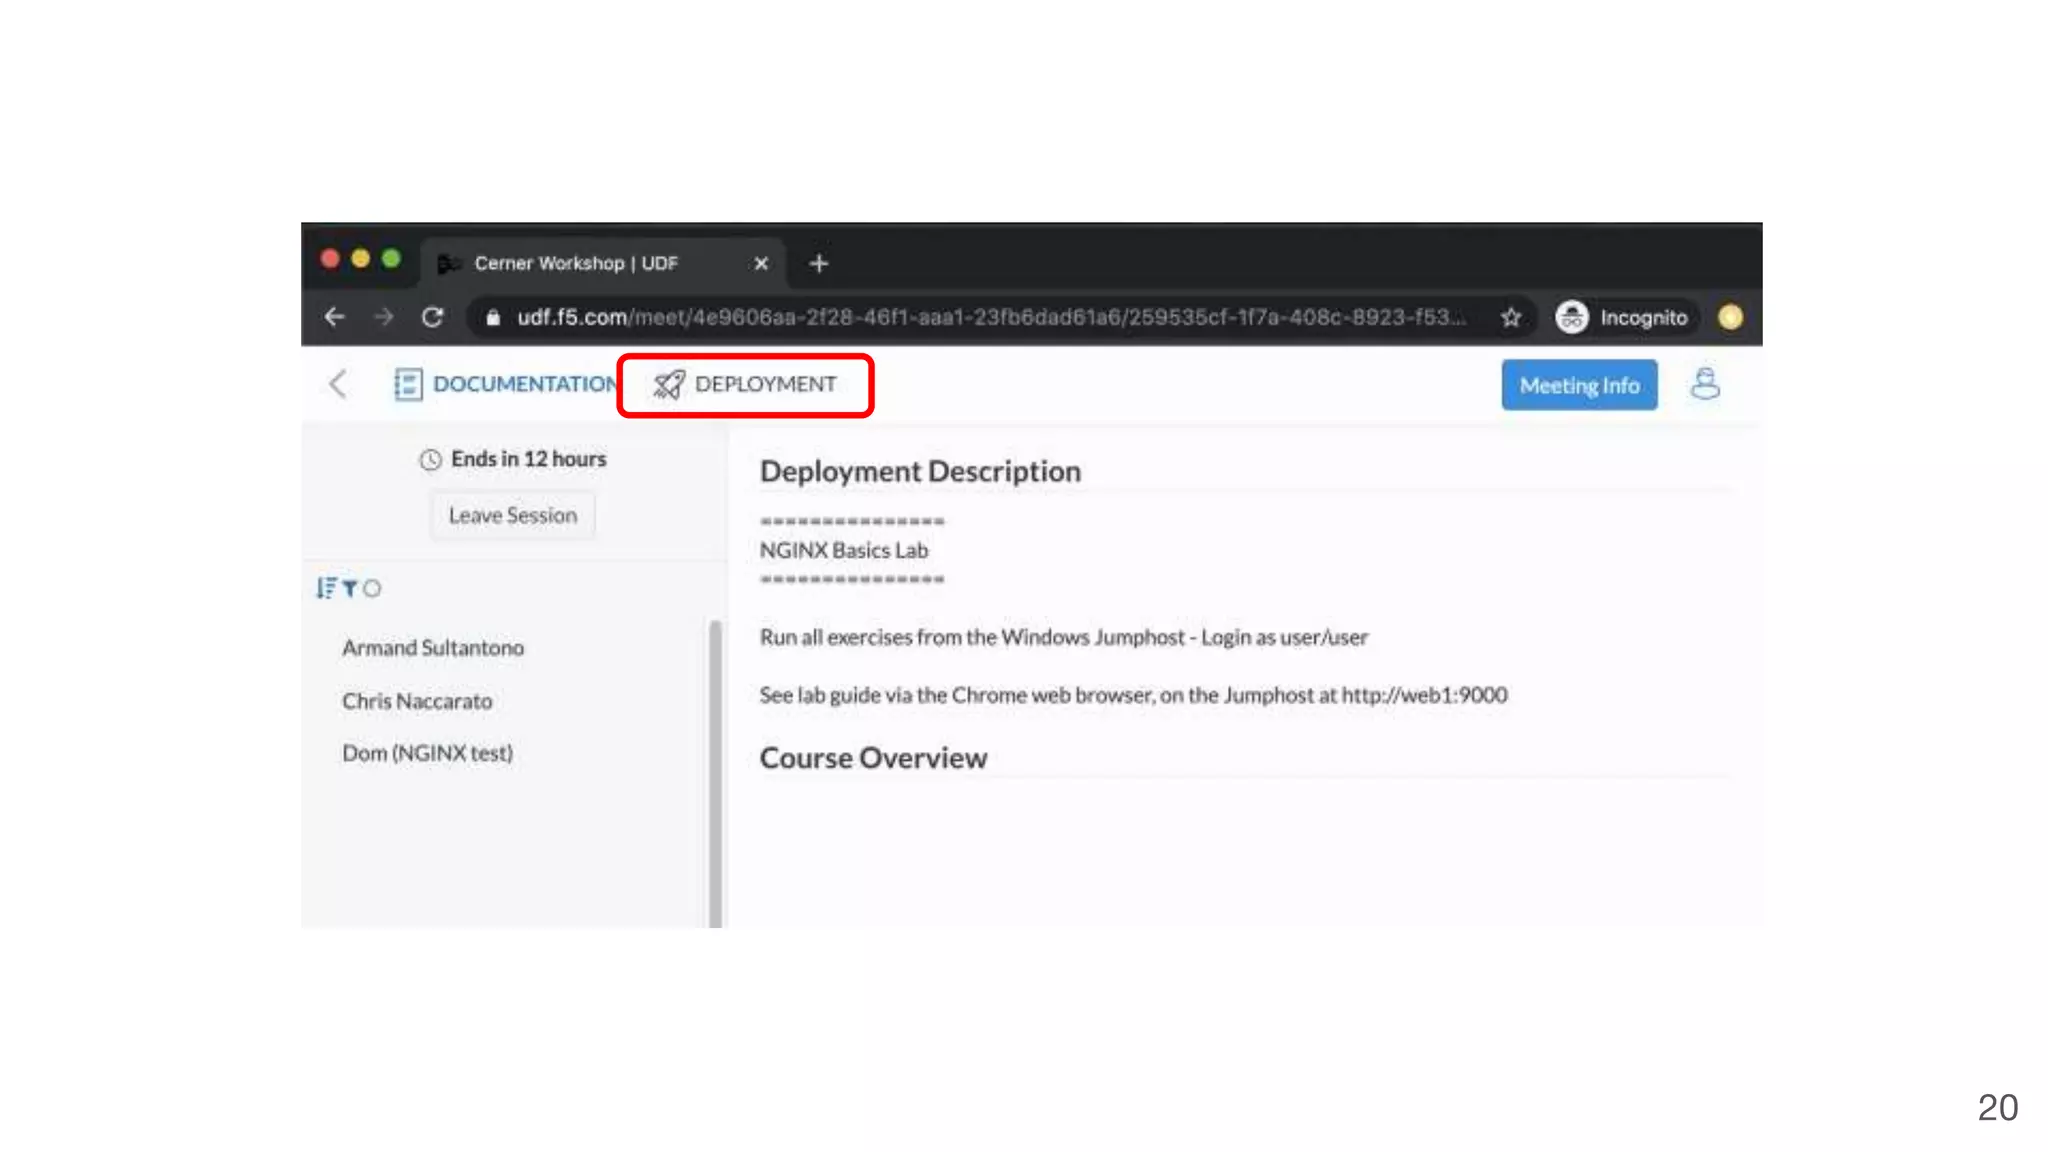The height and width of the screenshot is (1152, 2048).
Task: Bookmark page with star icon
Action: pos(1510,318)
